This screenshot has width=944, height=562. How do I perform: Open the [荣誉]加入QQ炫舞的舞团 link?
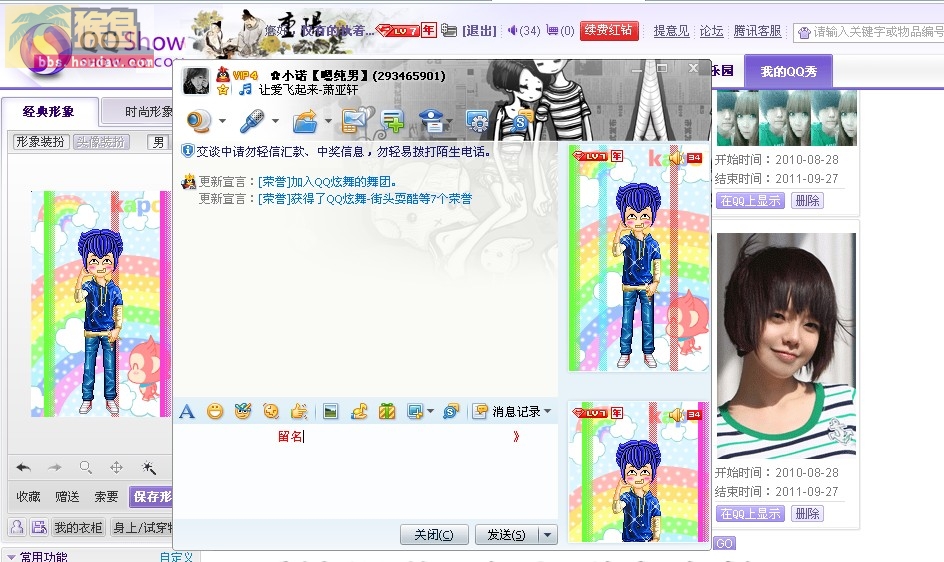327,181
